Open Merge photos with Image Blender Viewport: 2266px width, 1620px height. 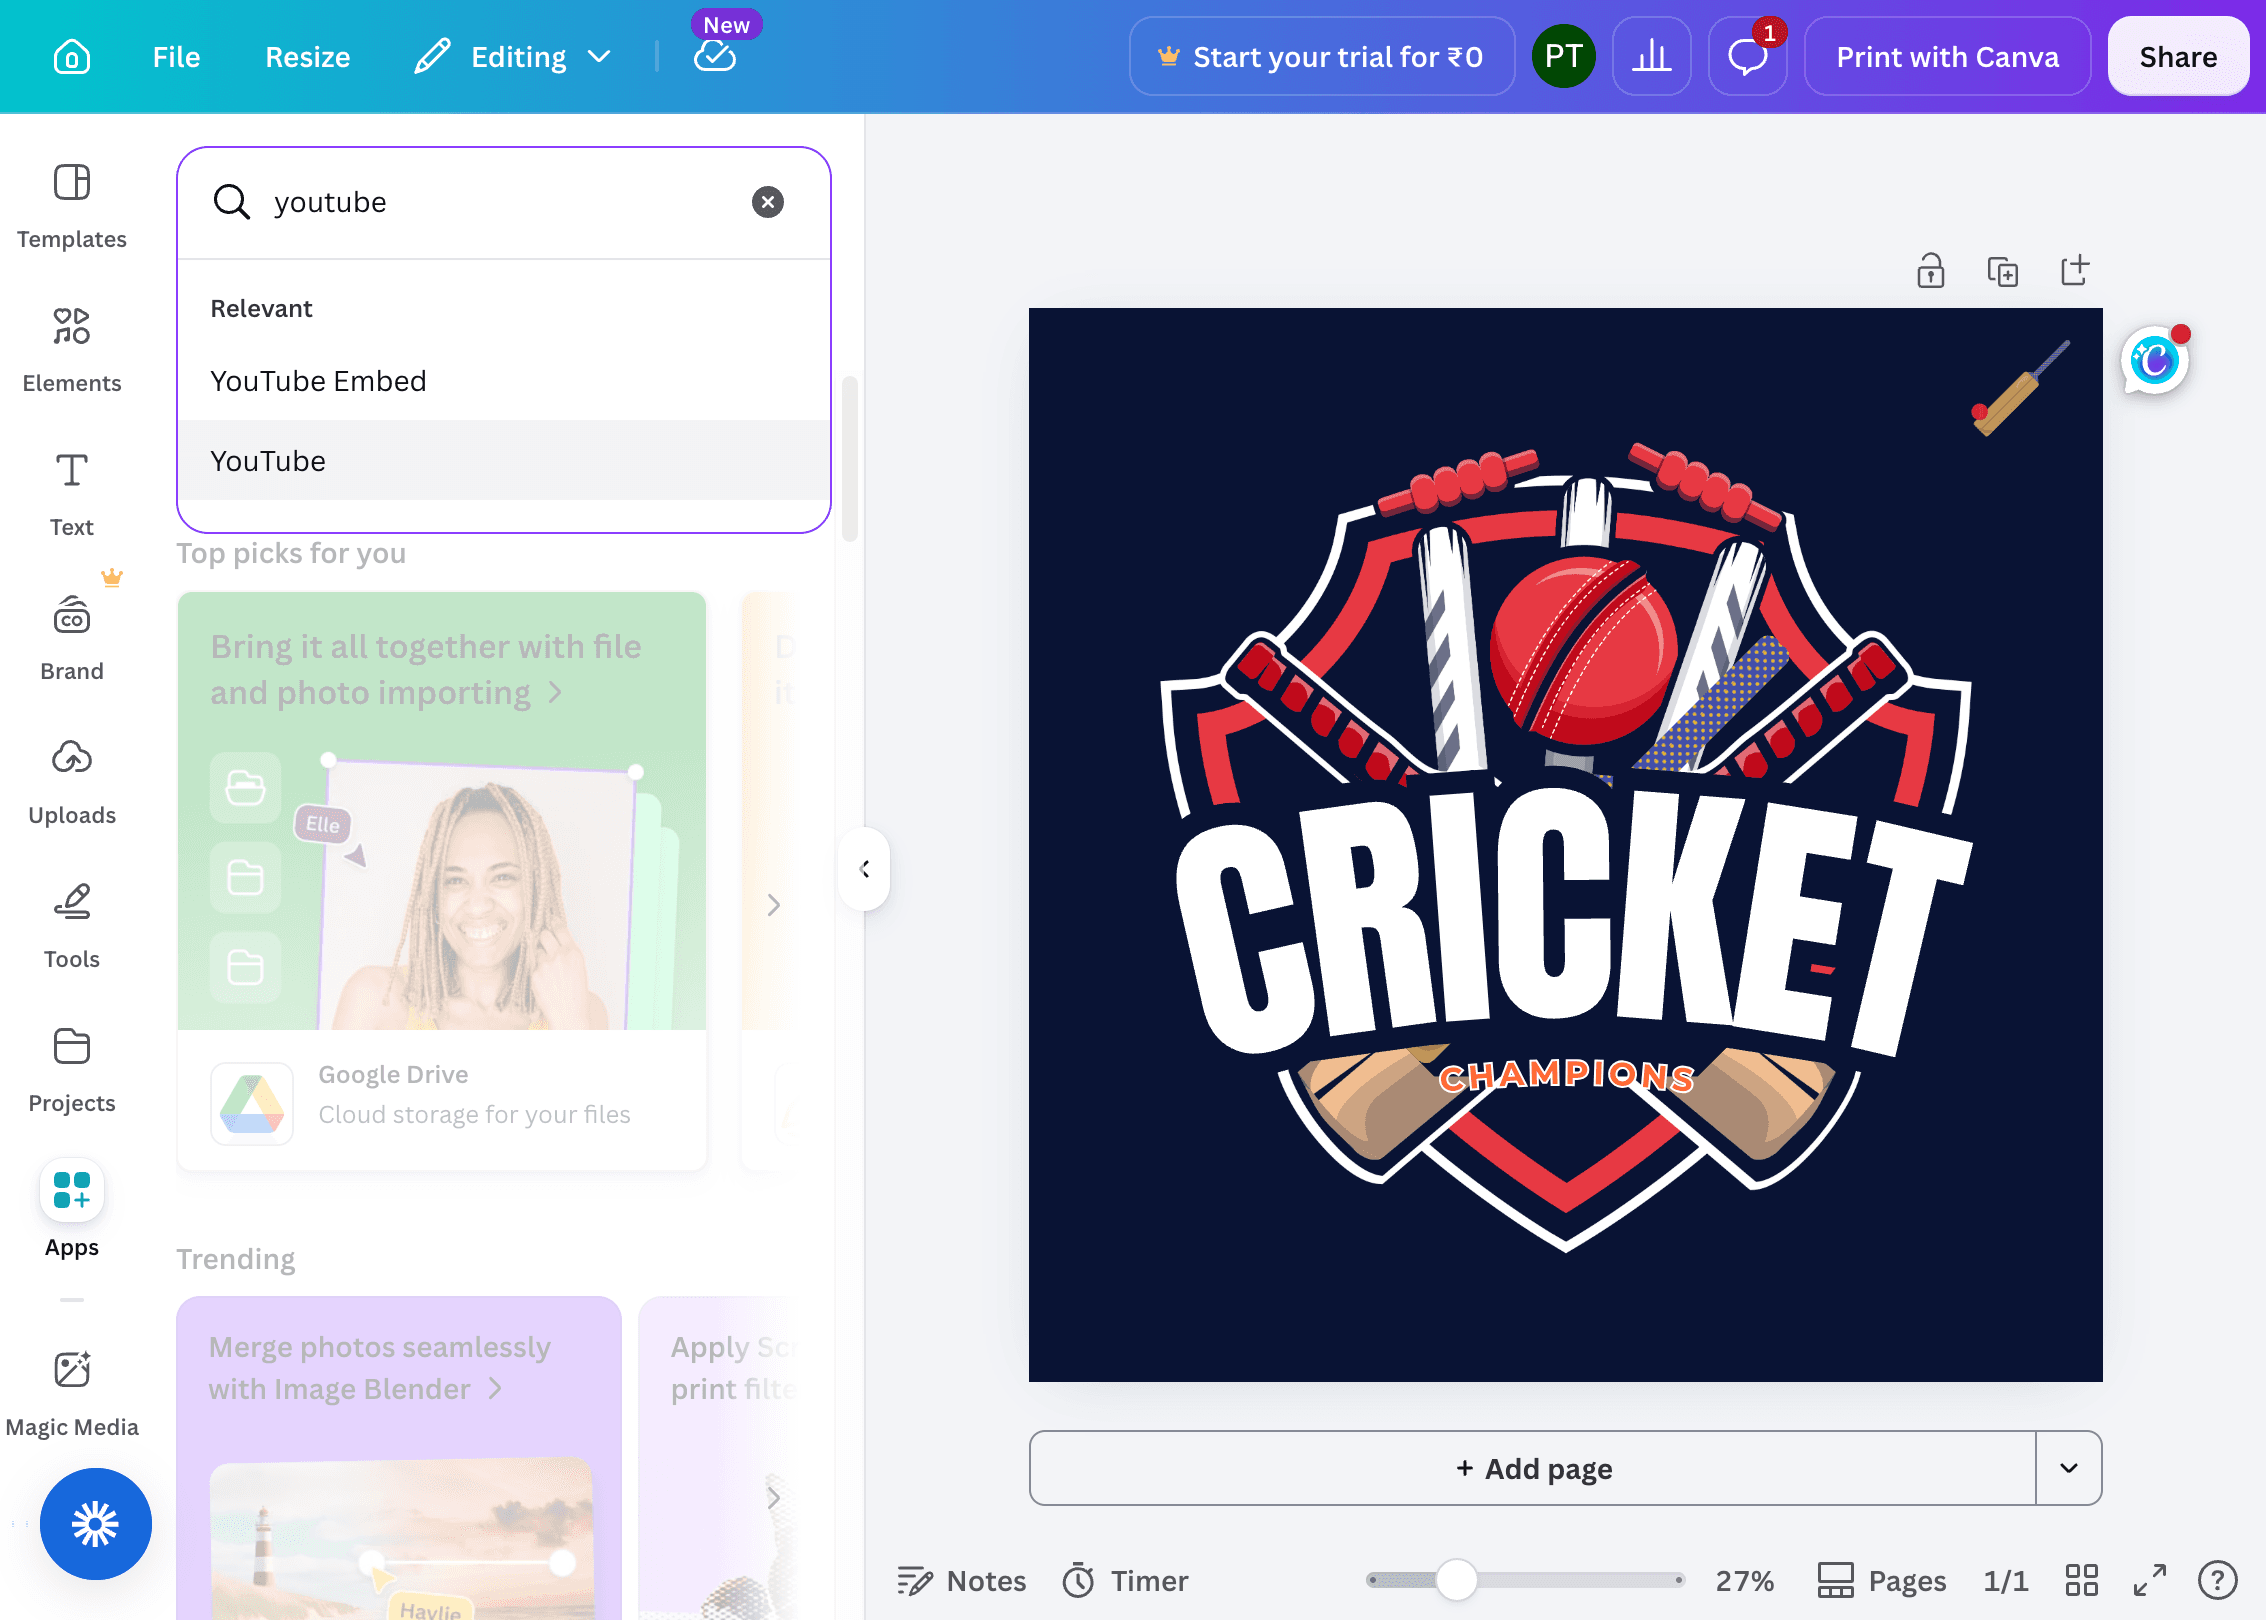380,1367
